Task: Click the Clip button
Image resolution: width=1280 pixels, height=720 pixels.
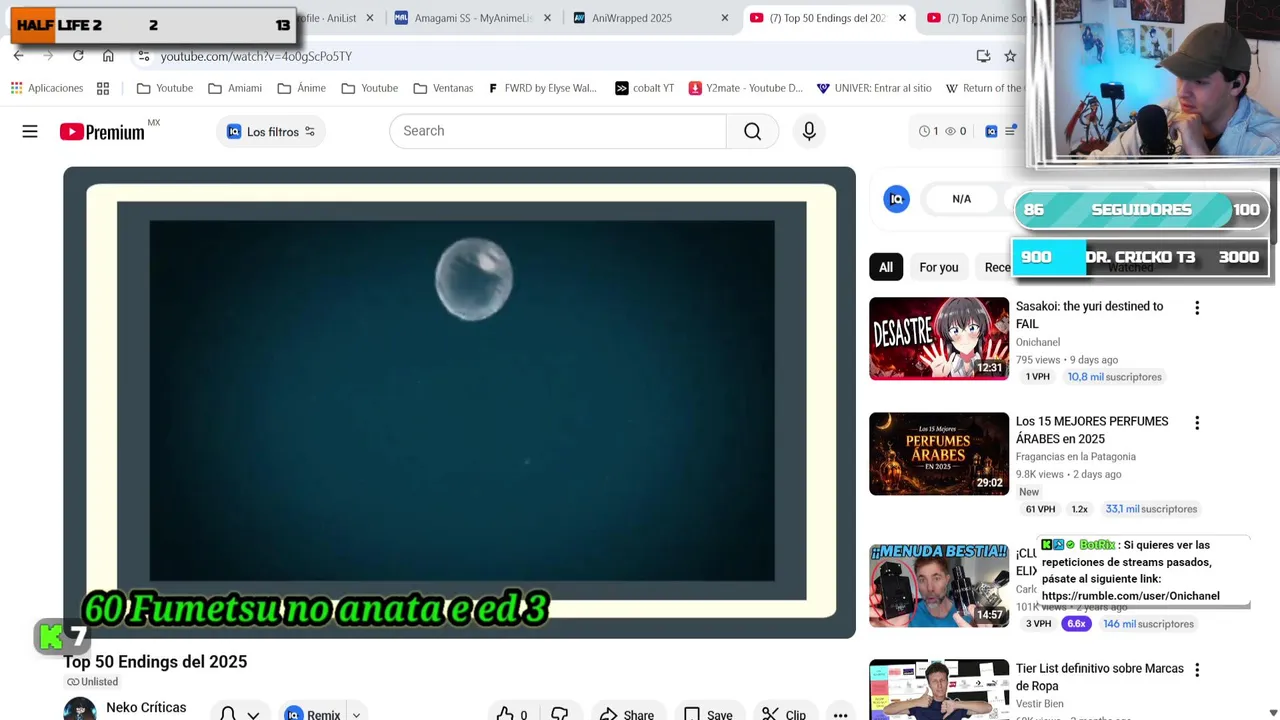Action: (784, 714)
